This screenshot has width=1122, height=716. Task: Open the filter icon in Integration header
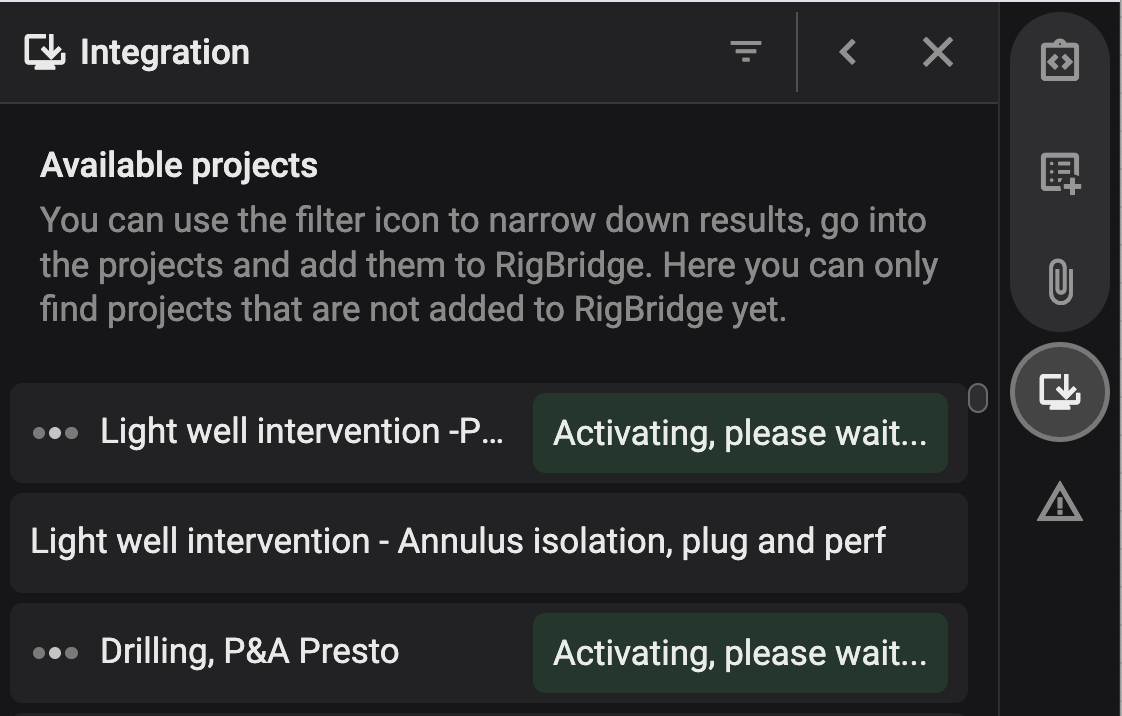[x=745, y=52]
